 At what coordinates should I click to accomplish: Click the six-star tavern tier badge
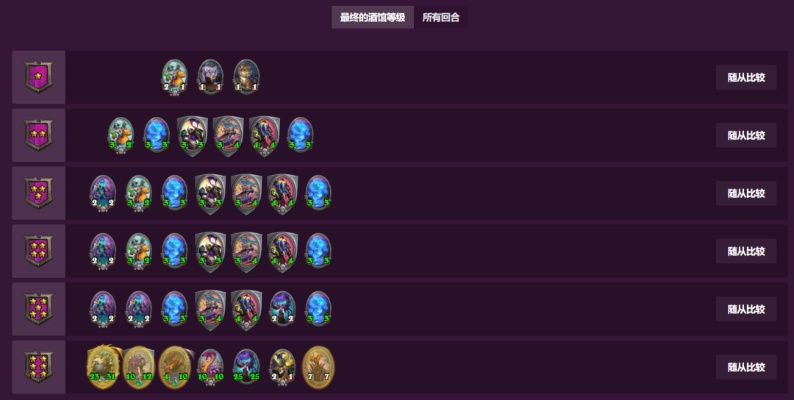38,367
